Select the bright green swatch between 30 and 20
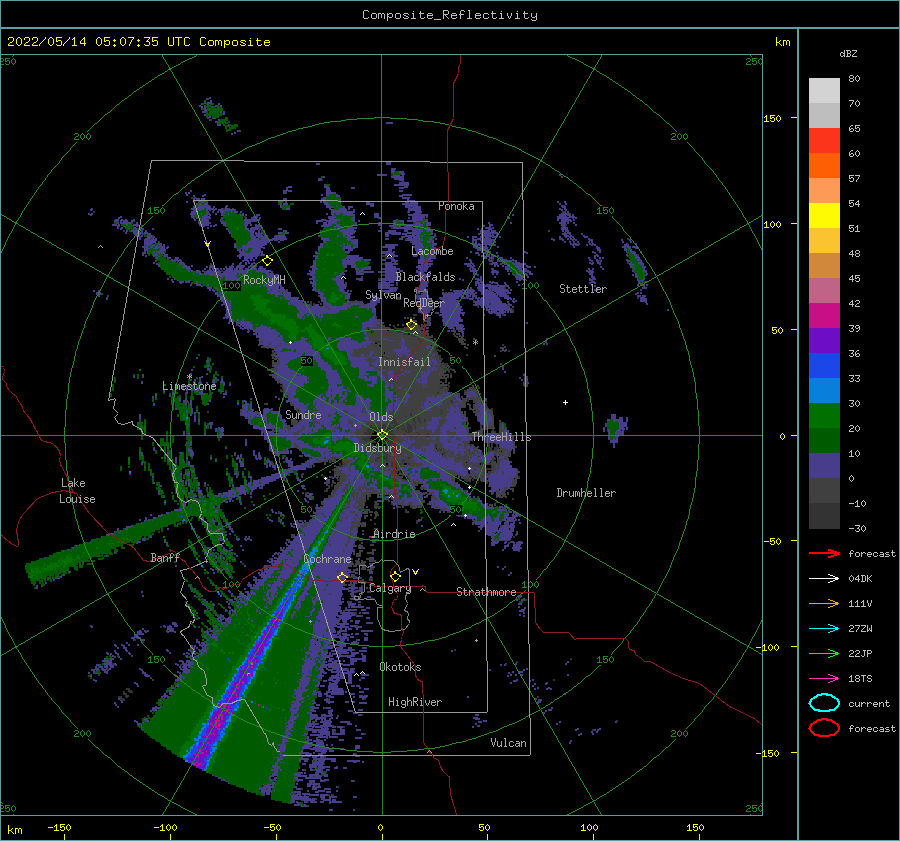Viewport: 900px width, 841px height. [x=824, y=416]
